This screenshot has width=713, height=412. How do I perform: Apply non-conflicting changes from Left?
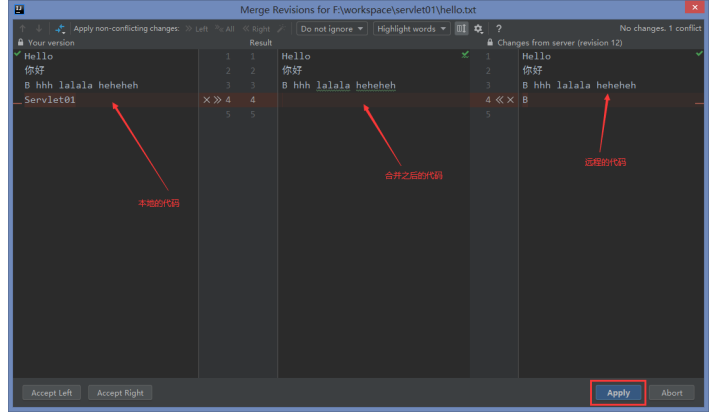tap(196, 29)
